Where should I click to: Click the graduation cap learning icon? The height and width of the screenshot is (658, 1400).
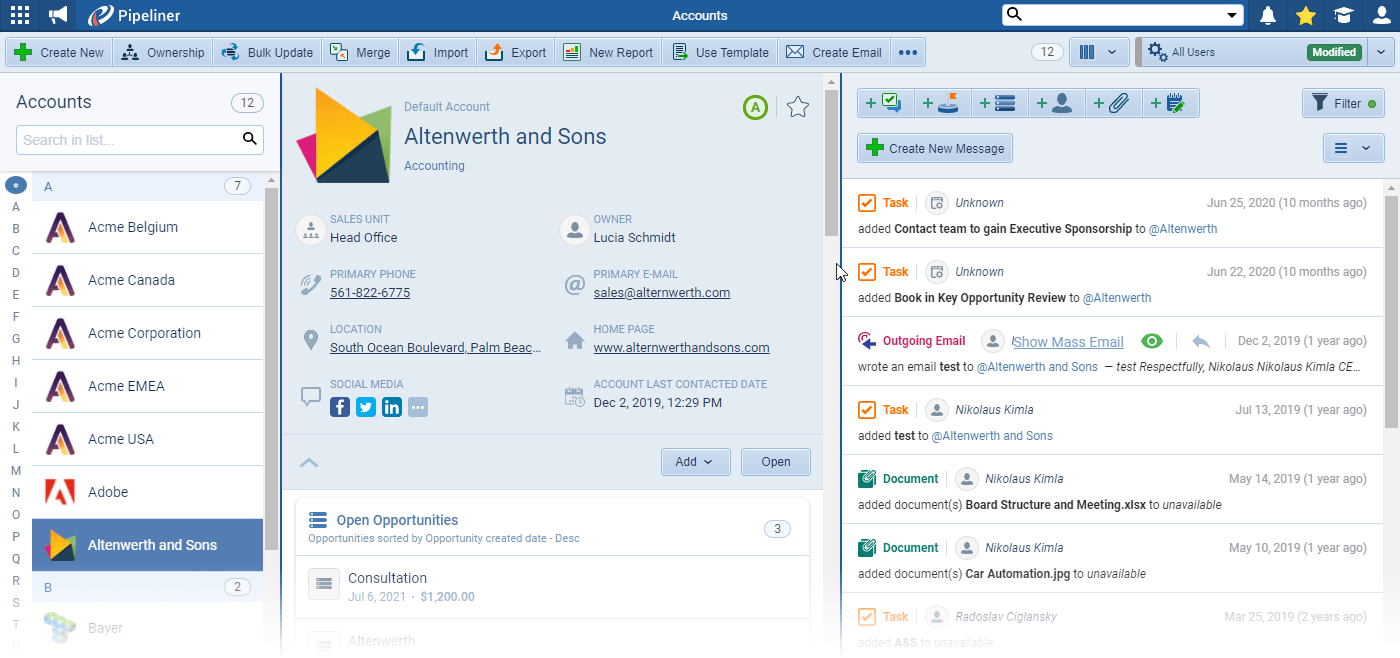click(1343, 15)
